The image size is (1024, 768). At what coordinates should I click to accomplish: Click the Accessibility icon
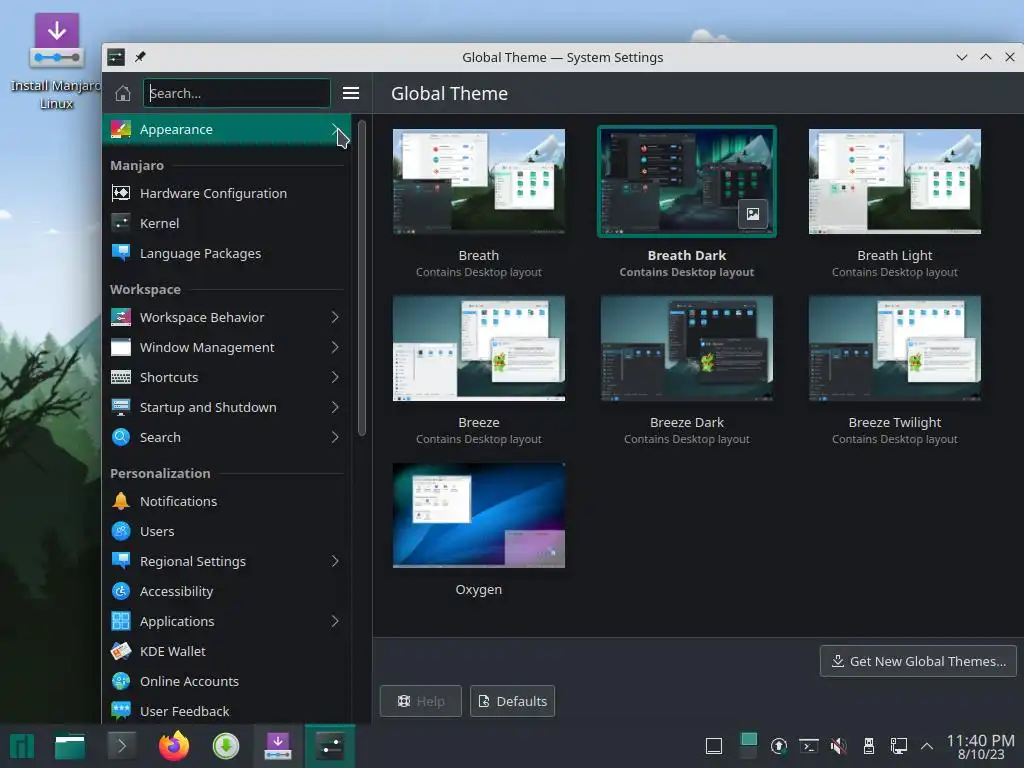pyautogui.click(x=121, y=592)
